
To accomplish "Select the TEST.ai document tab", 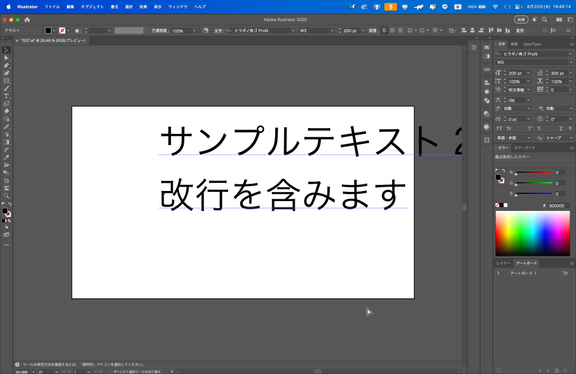I will [53, 40].
